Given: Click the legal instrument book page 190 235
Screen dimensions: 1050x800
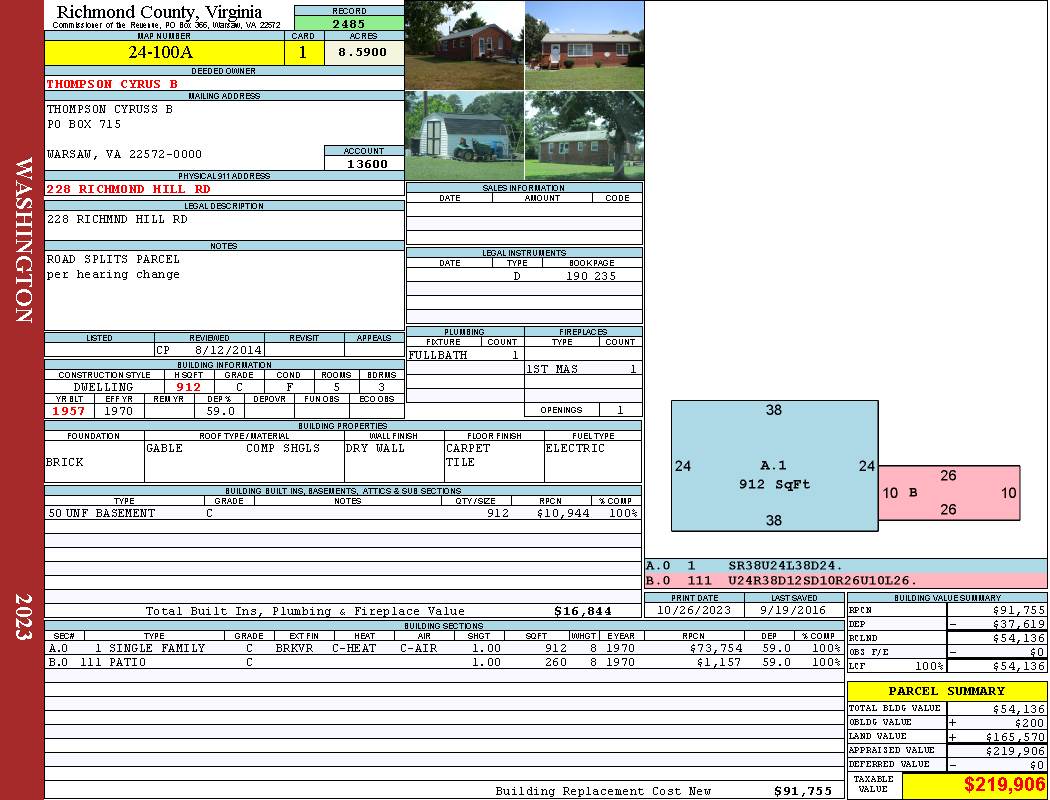Looking at the screenshot, I should click(x=591, y=276).
